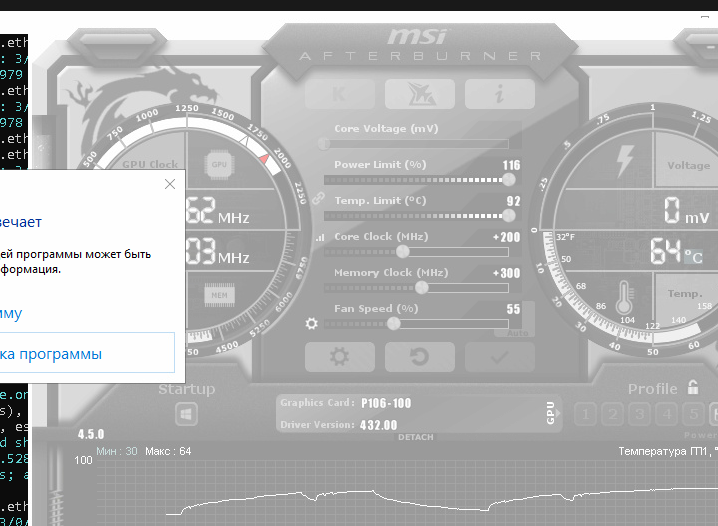The height and width of the screenshot is (526, 718).
Task: Click the Температура ГП1 graph title
Action: [x=668, y=451]
